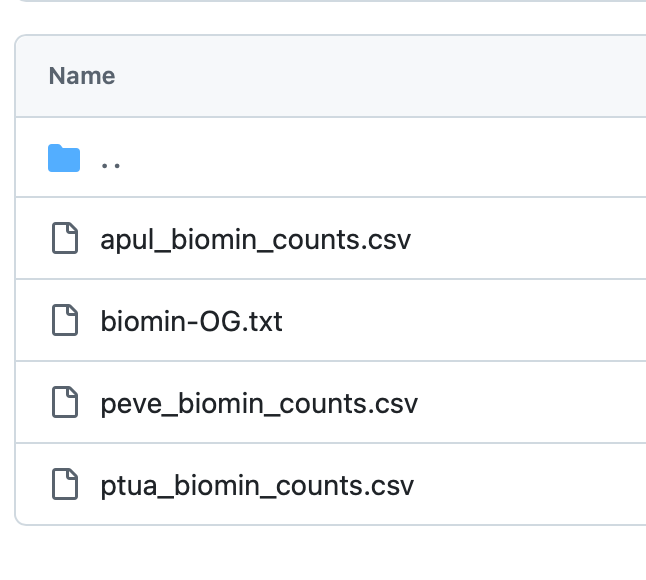Click the Name column header
This screenshot has width=646, height=580.
coord(82,76)
